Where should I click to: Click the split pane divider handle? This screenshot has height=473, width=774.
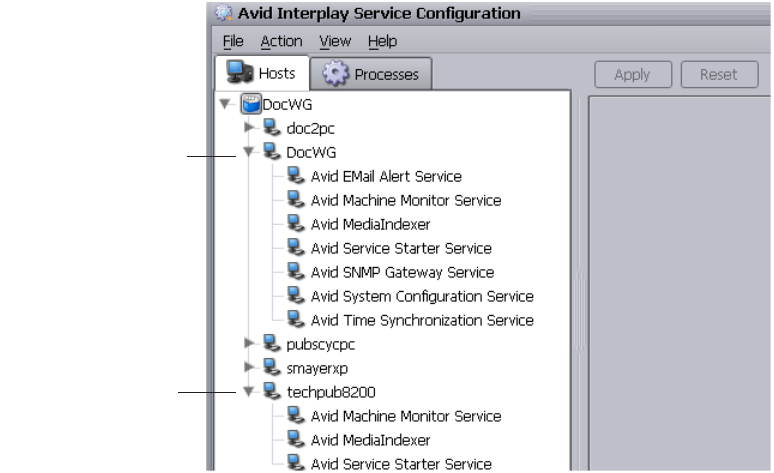(x=580, y=311)
